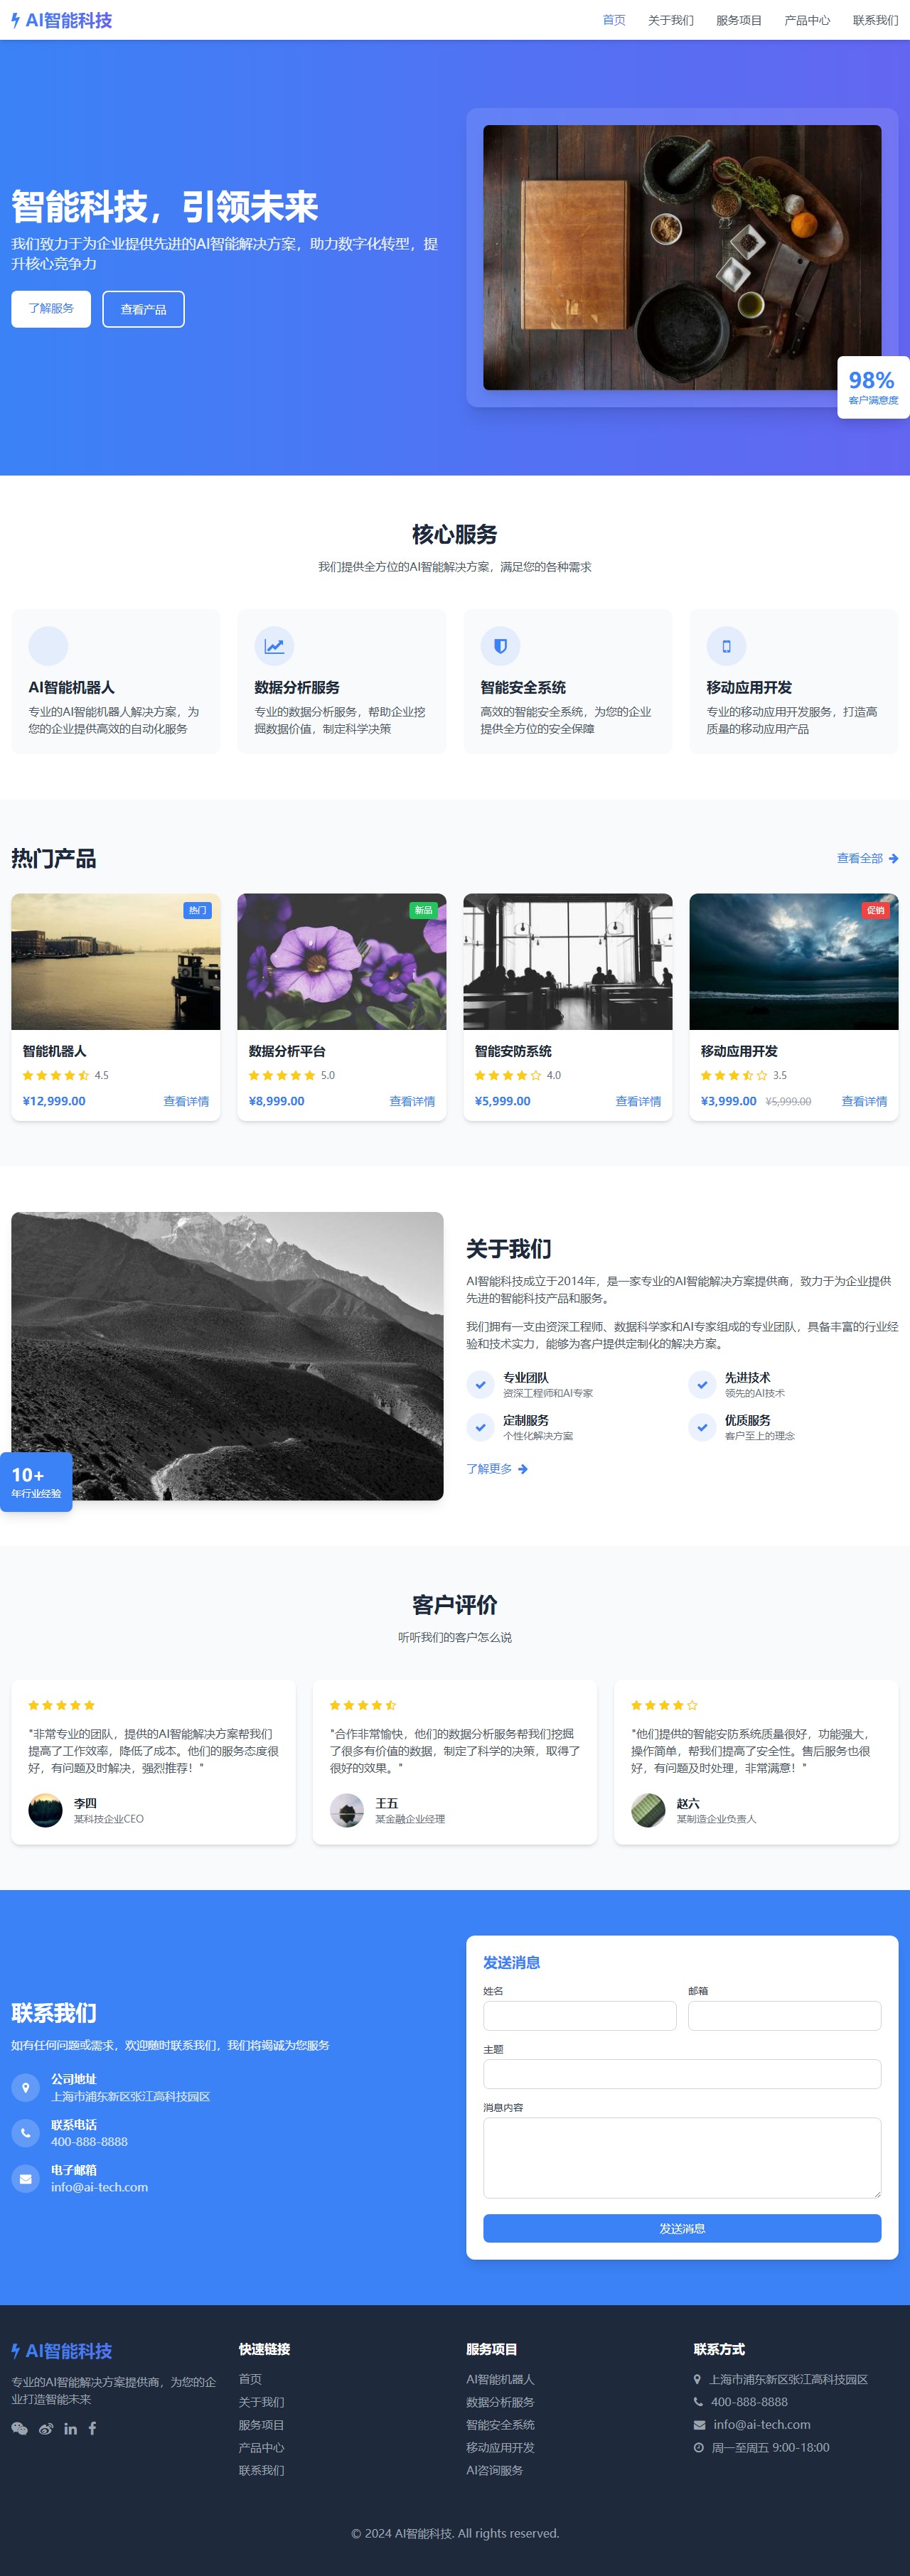
Task: Click footer 快速链接 首页 link
Action: pos(250,2379)
